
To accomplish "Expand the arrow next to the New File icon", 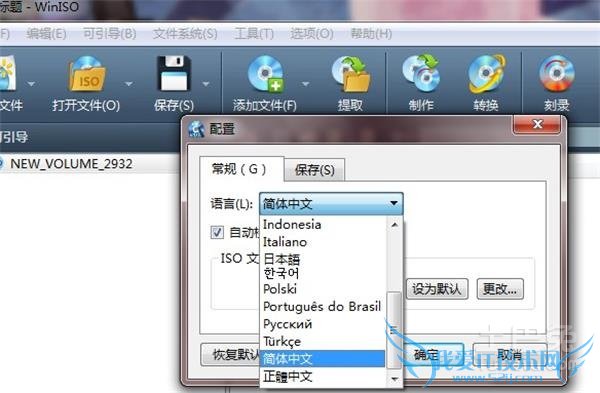I will tap(31, 83).
